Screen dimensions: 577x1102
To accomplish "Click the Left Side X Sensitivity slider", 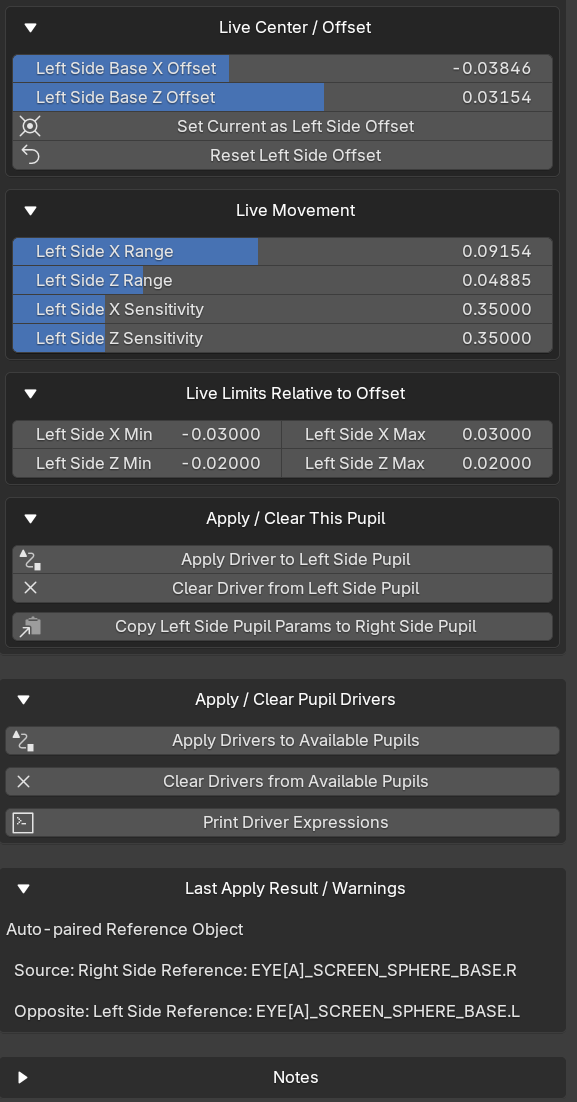I will click(283, 309).
